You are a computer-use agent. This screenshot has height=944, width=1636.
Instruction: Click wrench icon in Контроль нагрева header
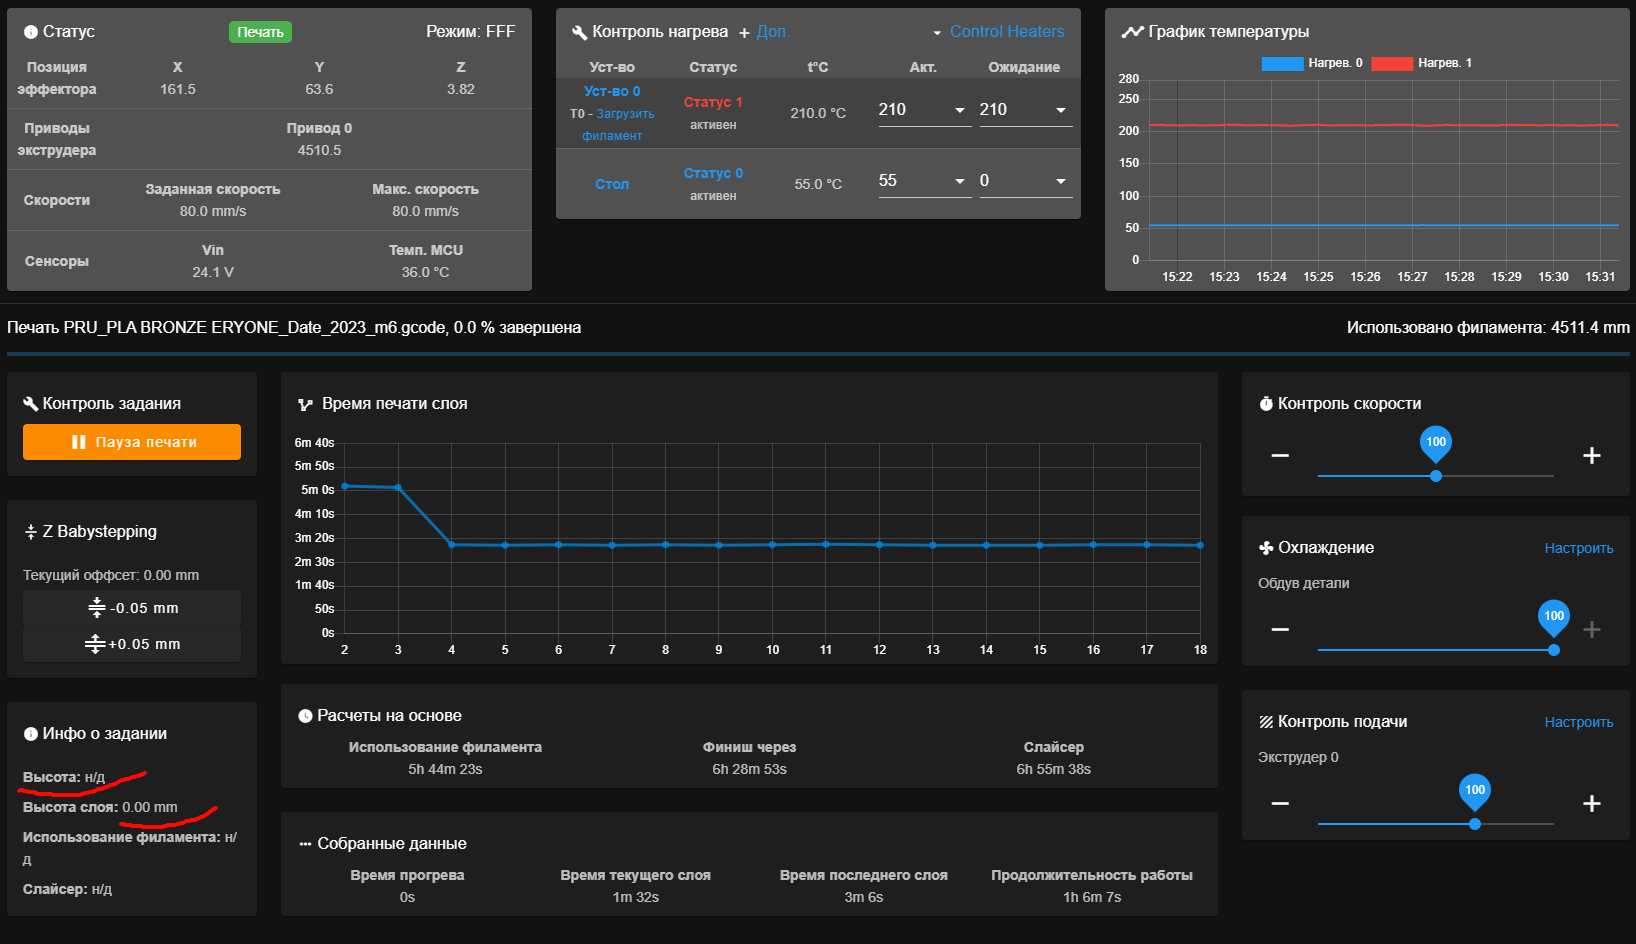click(579, 32)
